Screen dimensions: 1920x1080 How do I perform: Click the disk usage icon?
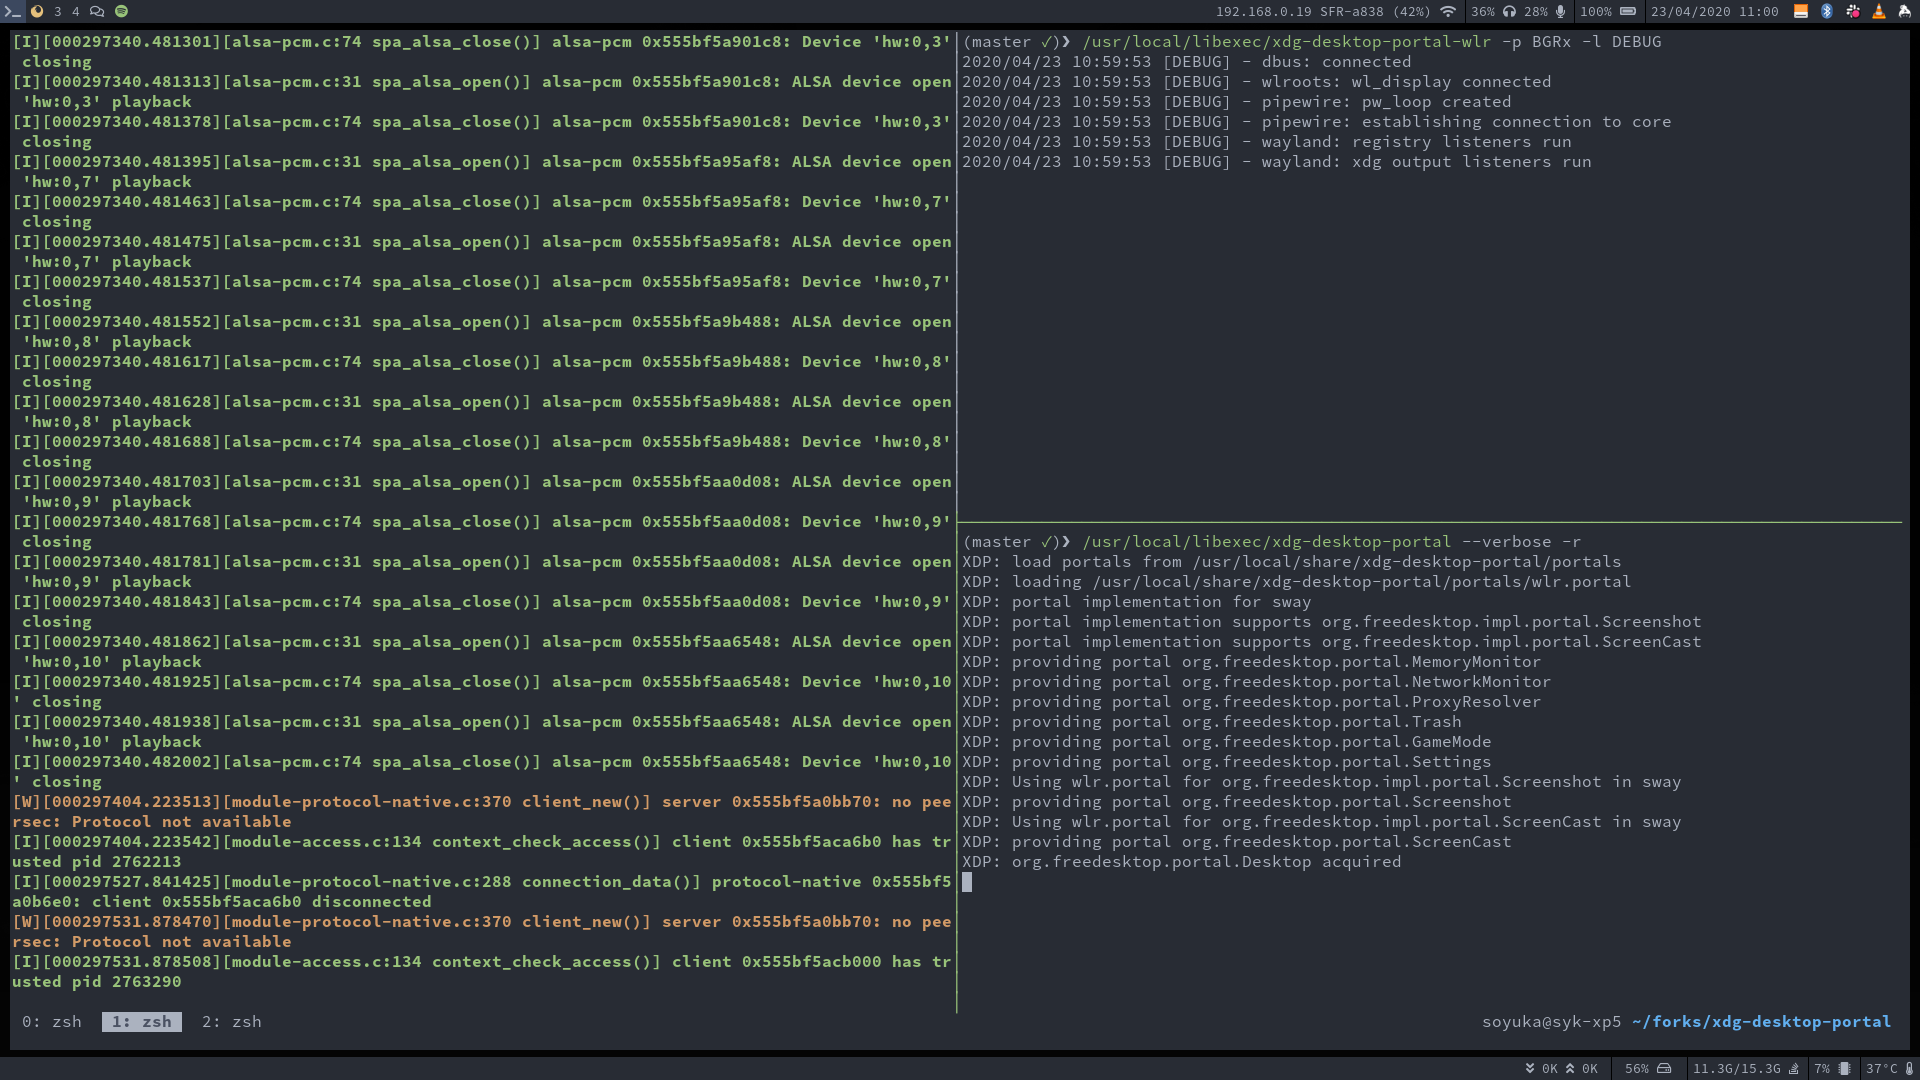click(1664, 1068)
